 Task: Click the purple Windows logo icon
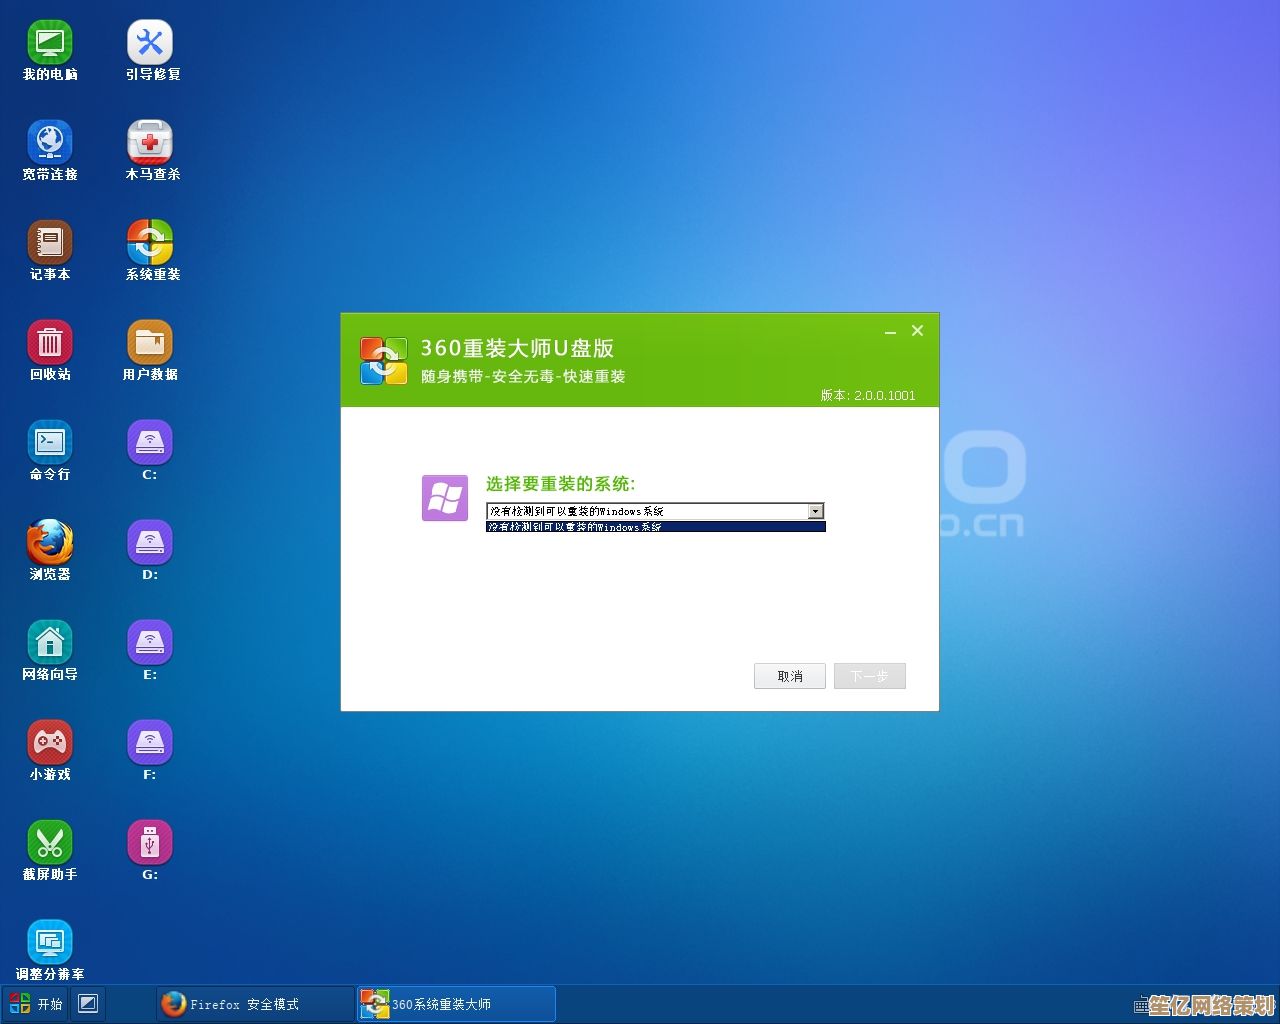[445, 498]
